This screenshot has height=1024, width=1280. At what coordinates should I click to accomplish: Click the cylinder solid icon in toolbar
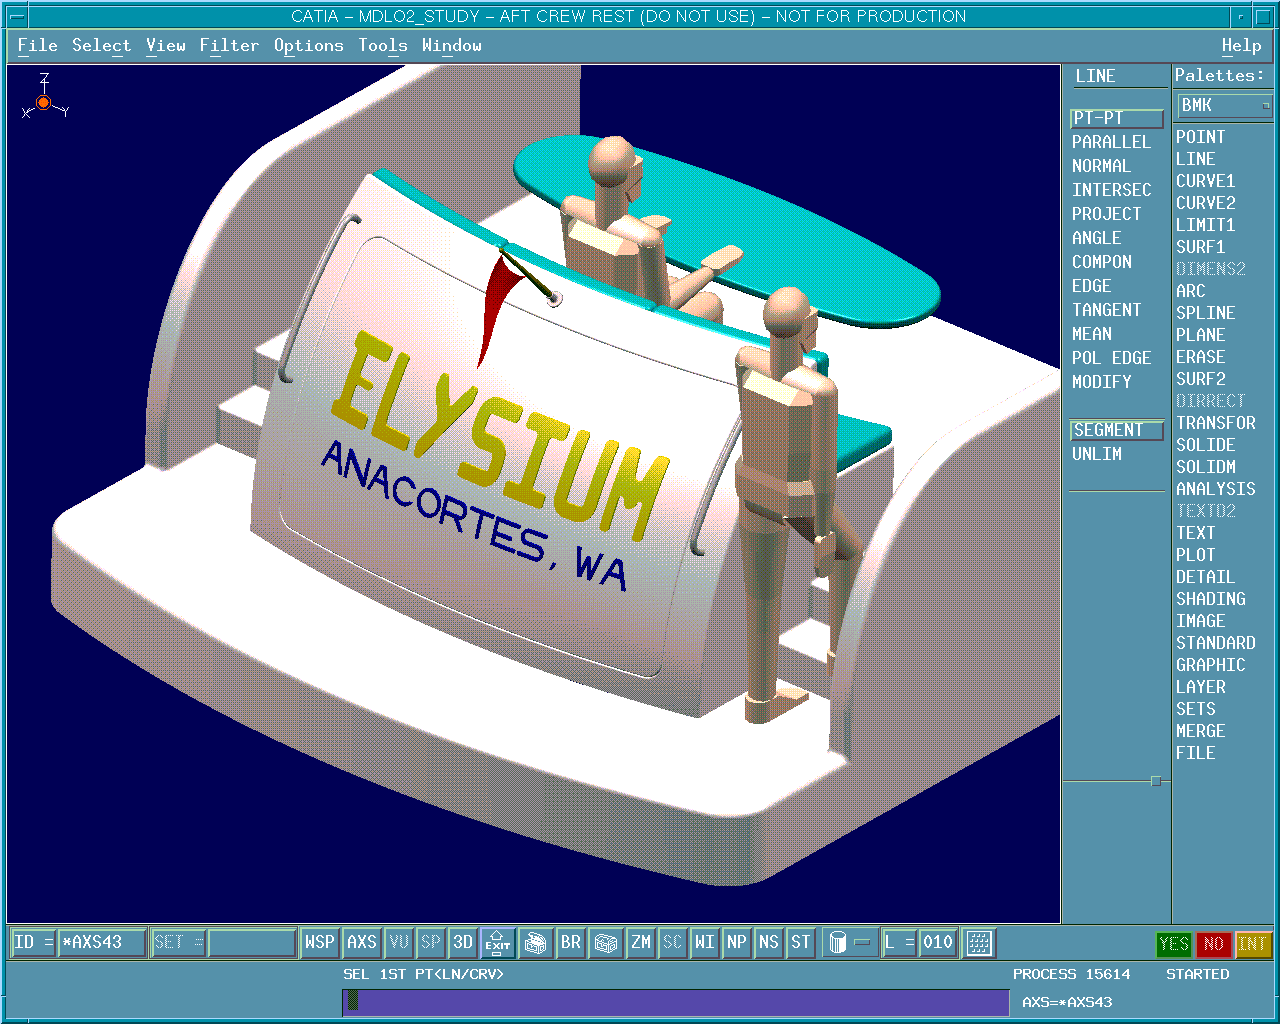coord(838,942)
